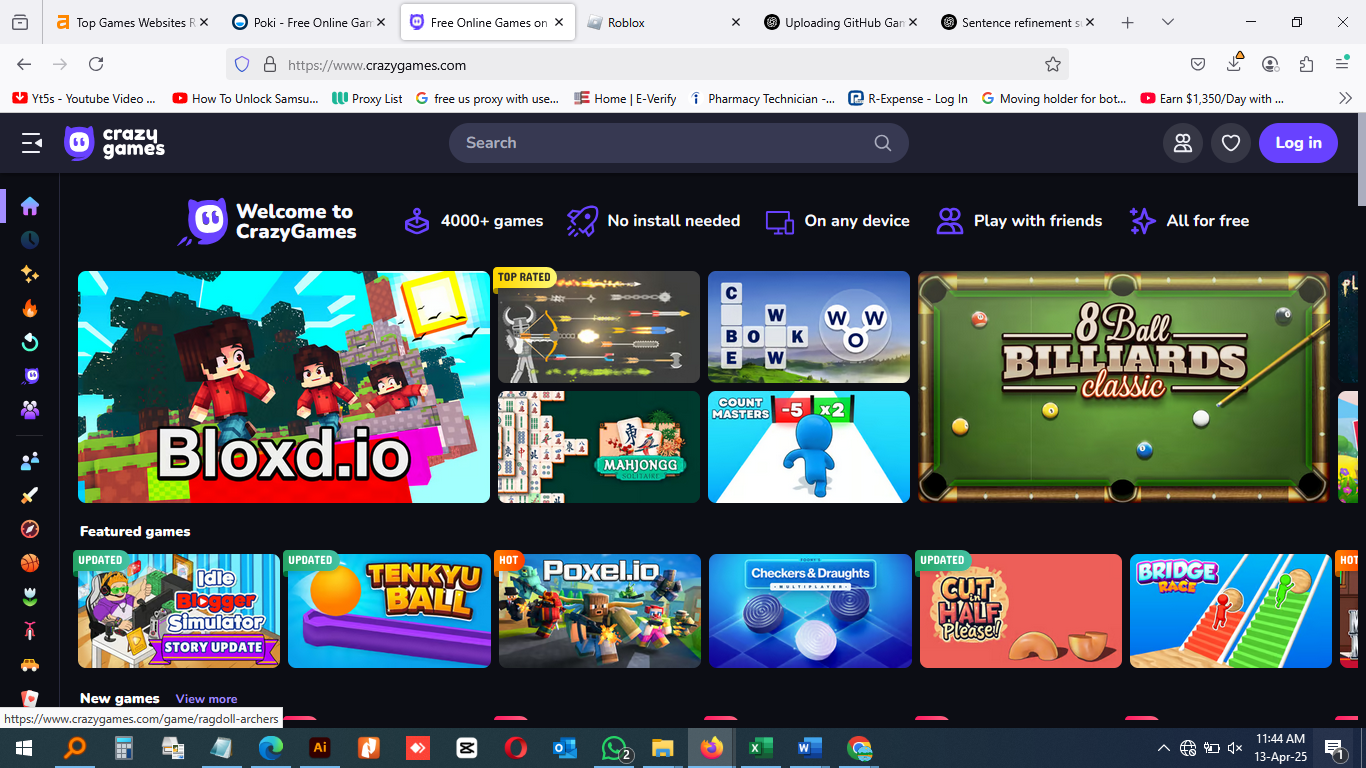
Task: Open the Checkers & Draughts game thumbnail
Action: coord(810,611)
